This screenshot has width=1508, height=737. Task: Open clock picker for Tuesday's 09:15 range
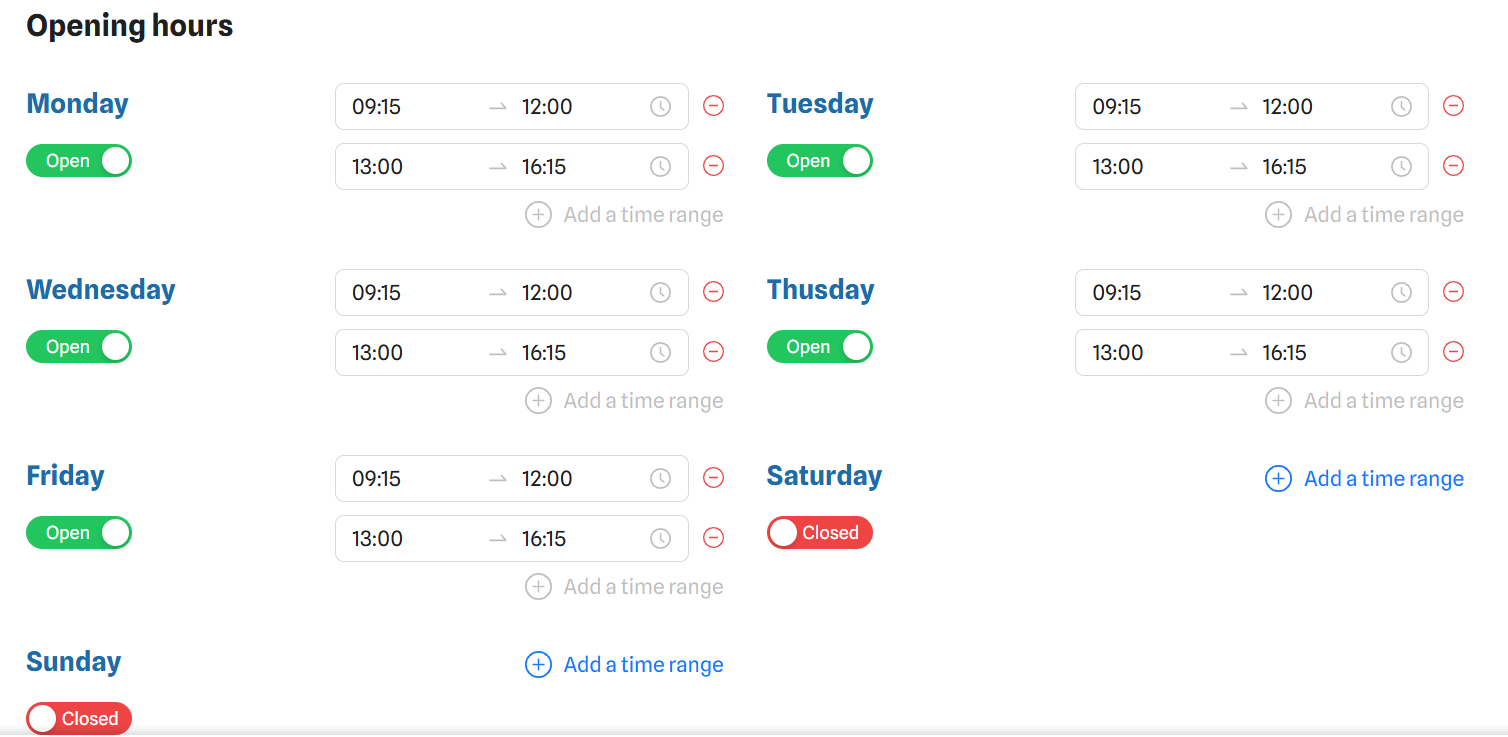pos(1401,106)
